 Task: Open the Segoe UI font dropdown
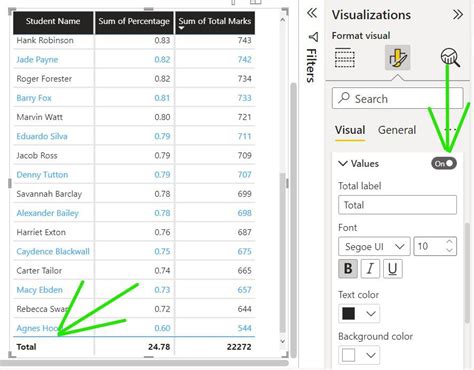[x=374, y=246]
